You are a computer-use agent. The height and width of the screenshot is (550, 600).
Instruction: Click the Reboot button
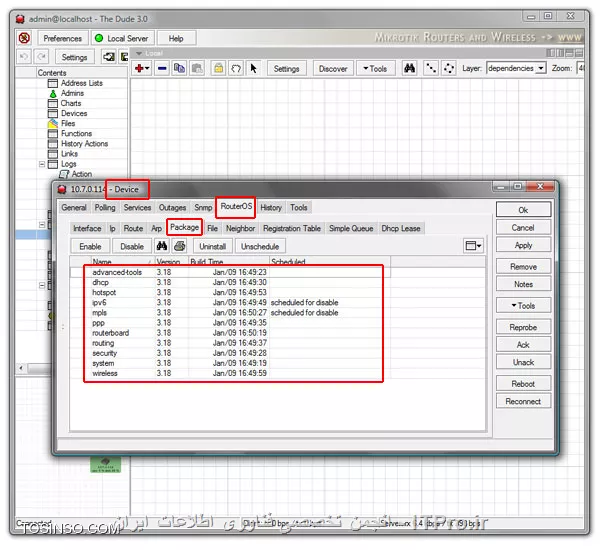point(523,384)
